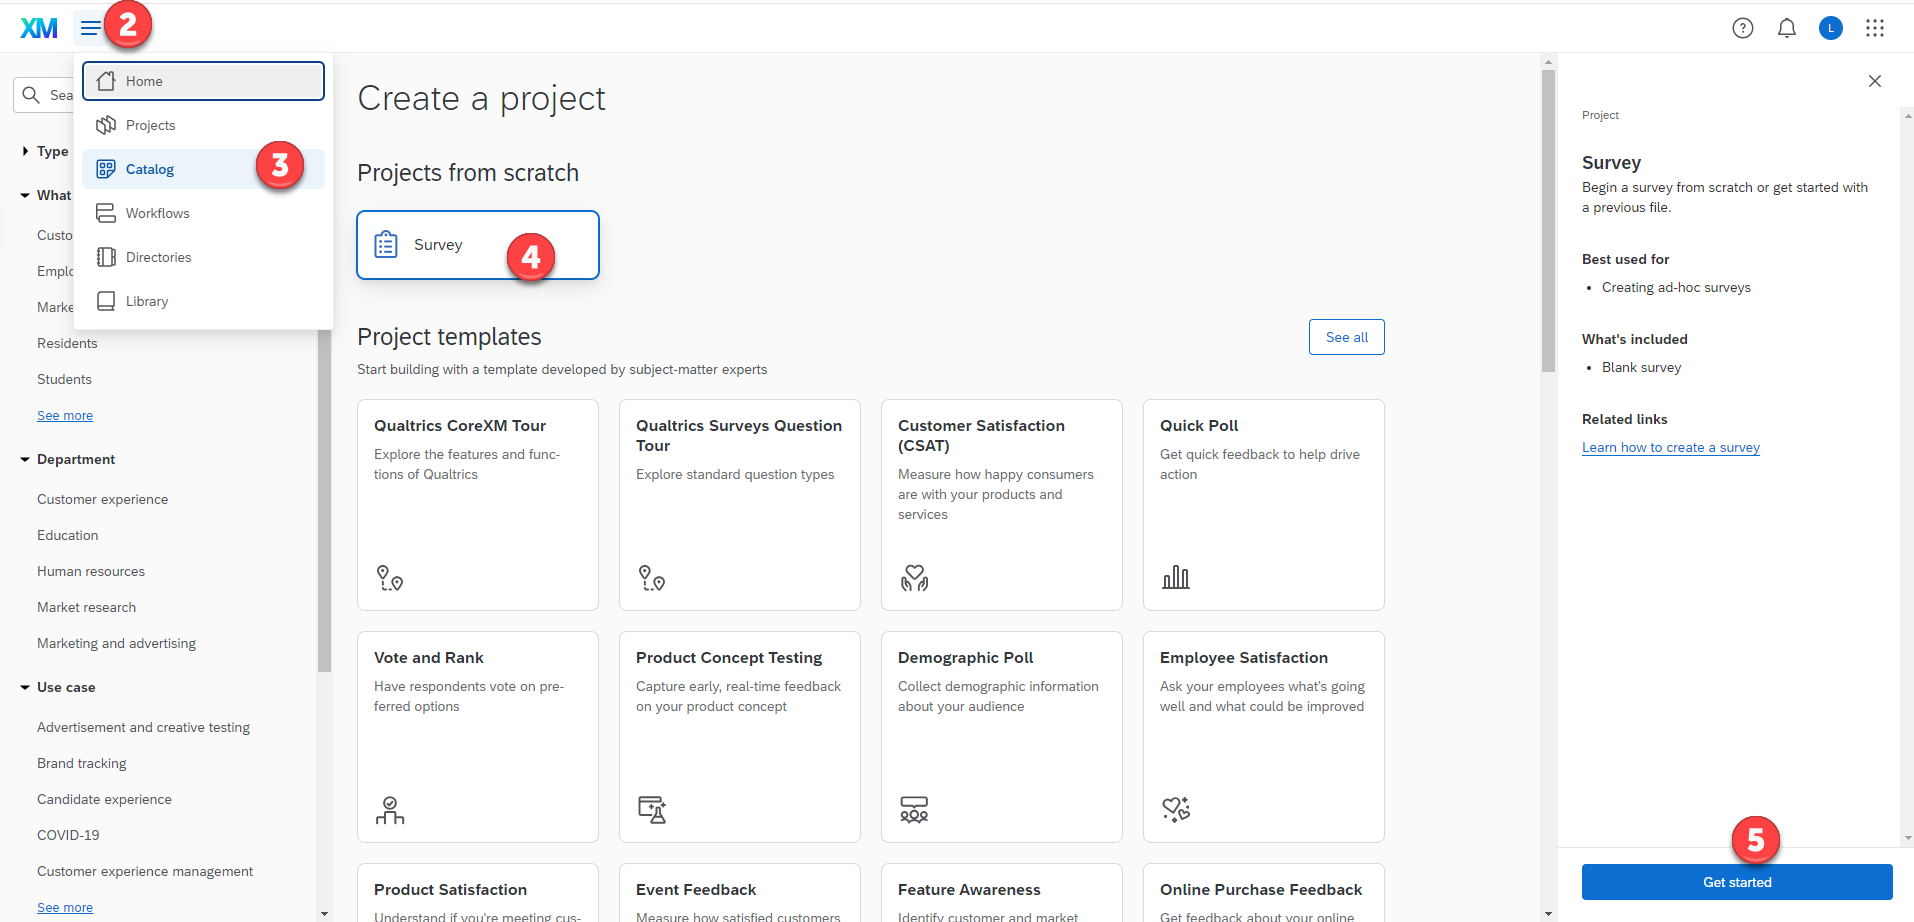Open the user account avatar
The height and width of the screenshot is (922, 1914).
(1831, 28)
